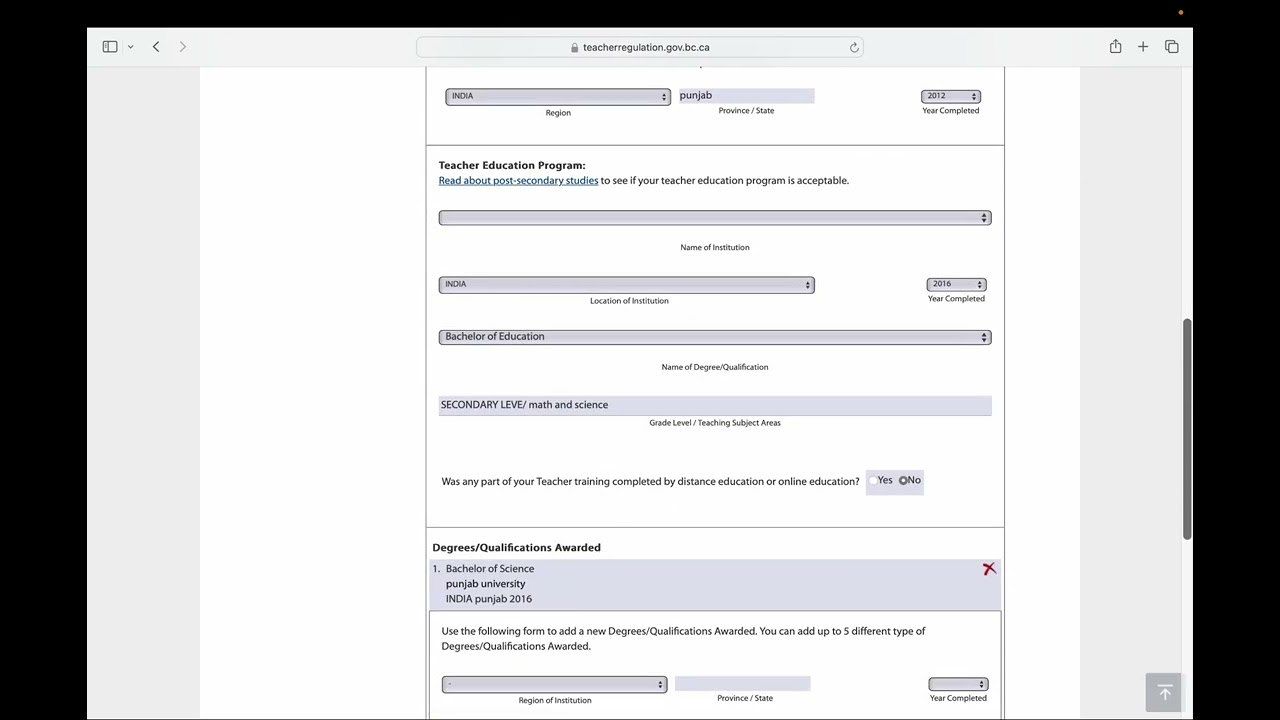The height and width of the screenshot is (720, 1280).
Task: Click the page vertical scrollbar
Action: coord(1187,430)
